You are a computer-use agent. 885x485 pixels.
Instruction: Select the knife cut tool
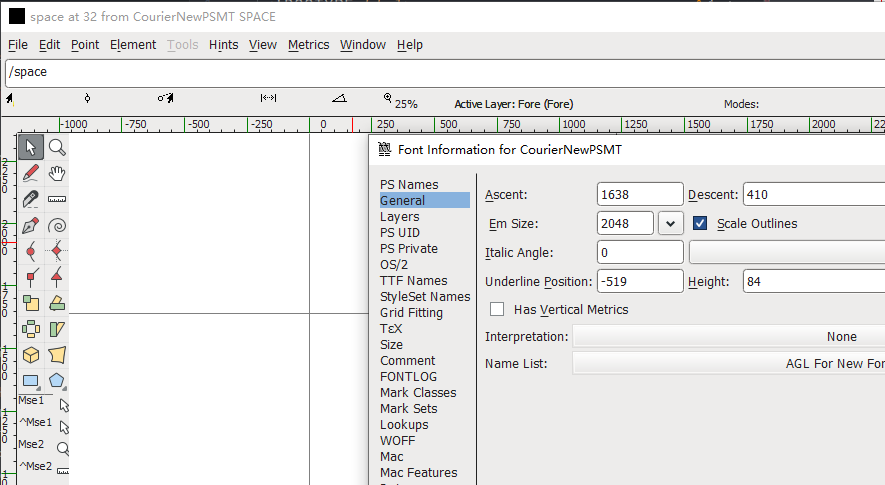click(x=30, y=199)
